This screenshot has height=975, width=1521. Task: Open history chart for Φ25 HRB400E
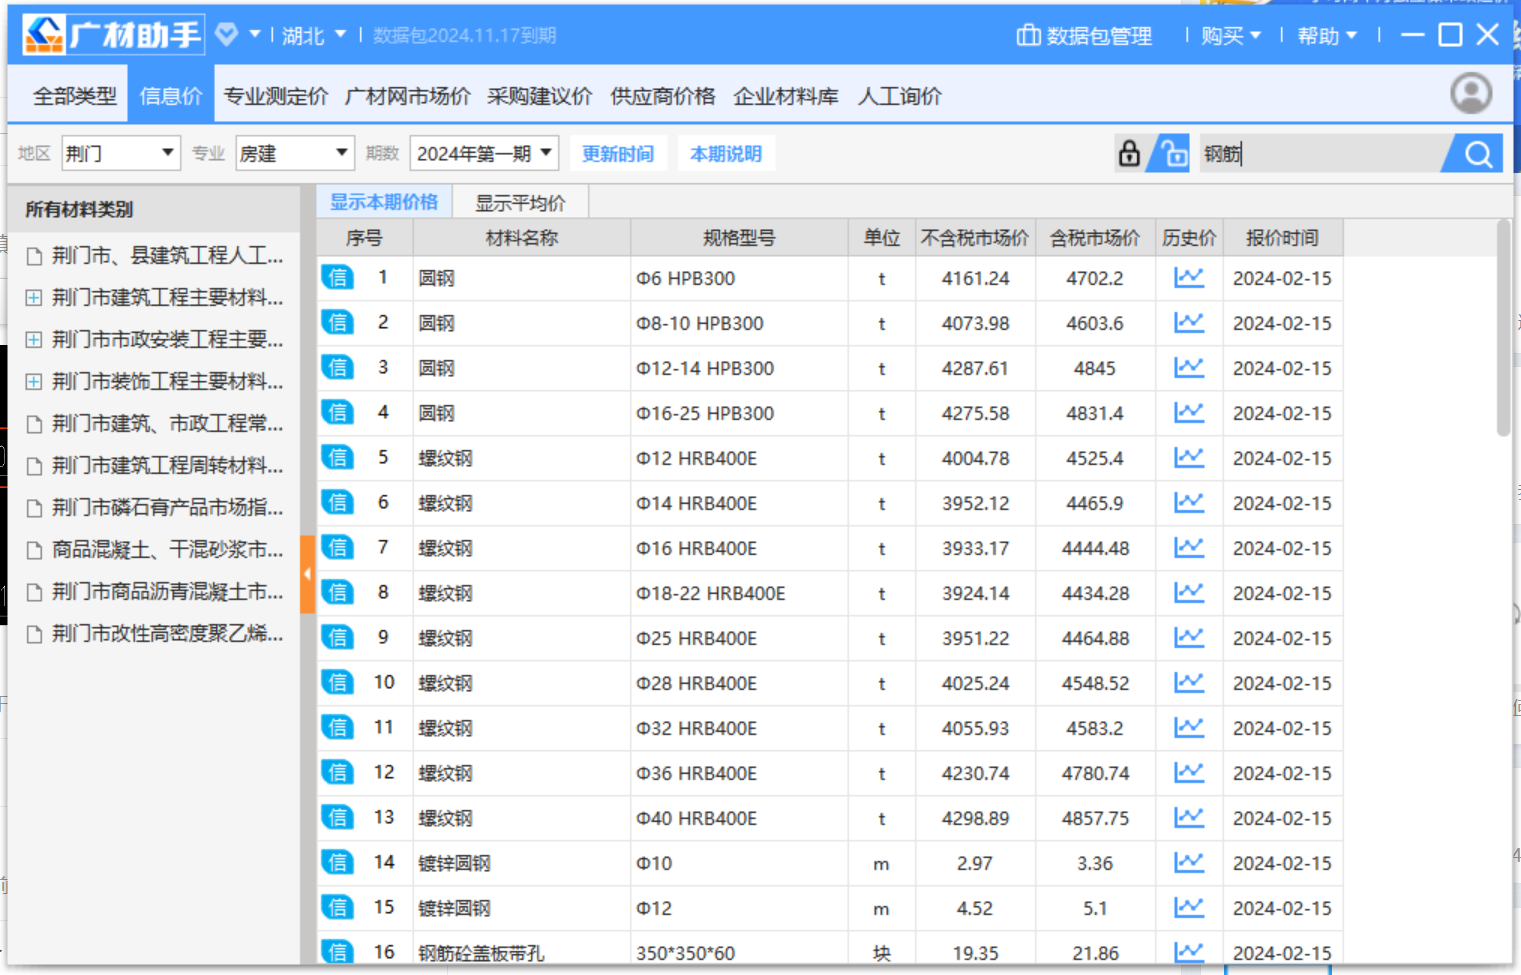(x=1189, y=637)
